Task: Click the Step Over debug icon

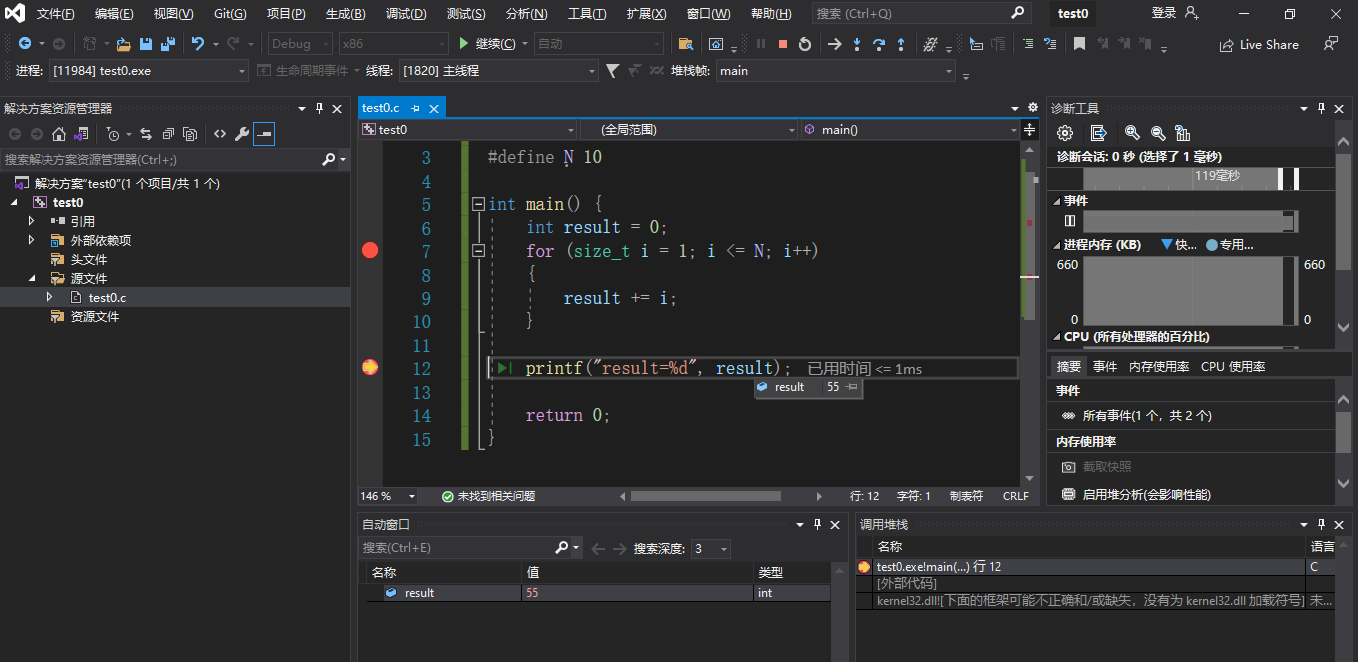Action: click(x=879, y=44)
